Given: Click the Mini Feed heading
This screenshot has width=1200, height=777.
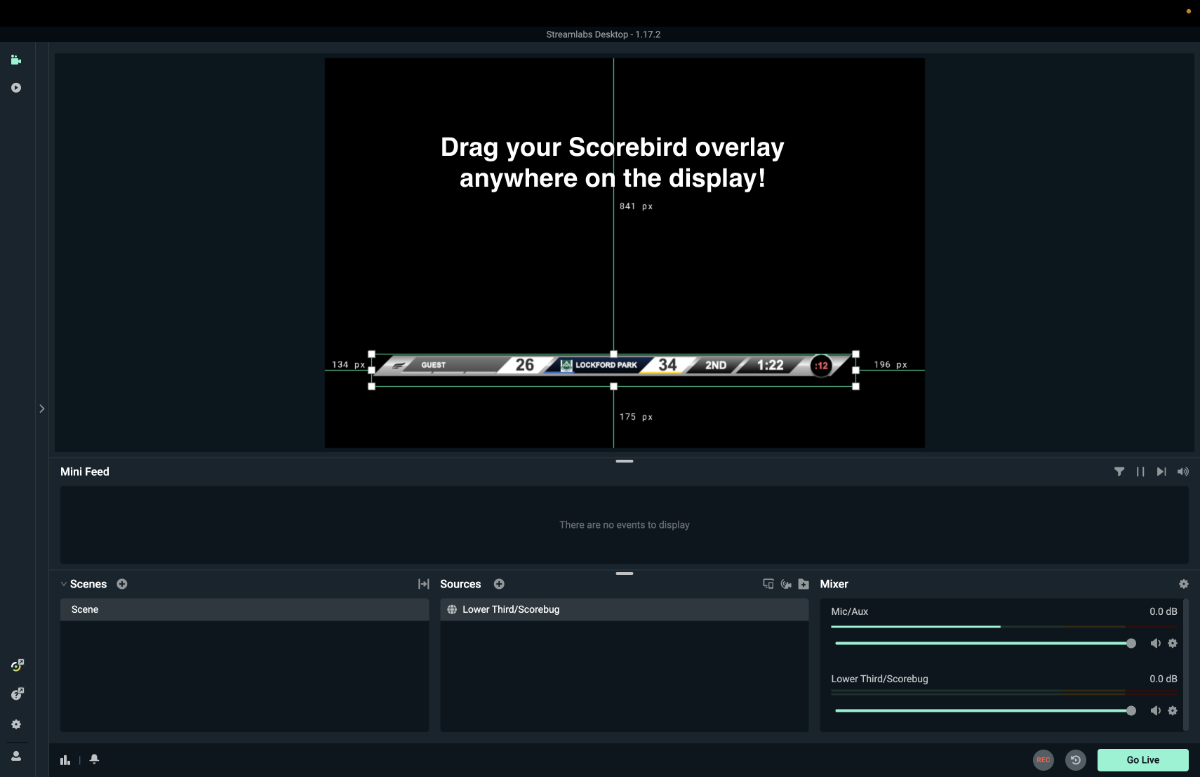Looking at the screenshot, I should click(85, 472).
